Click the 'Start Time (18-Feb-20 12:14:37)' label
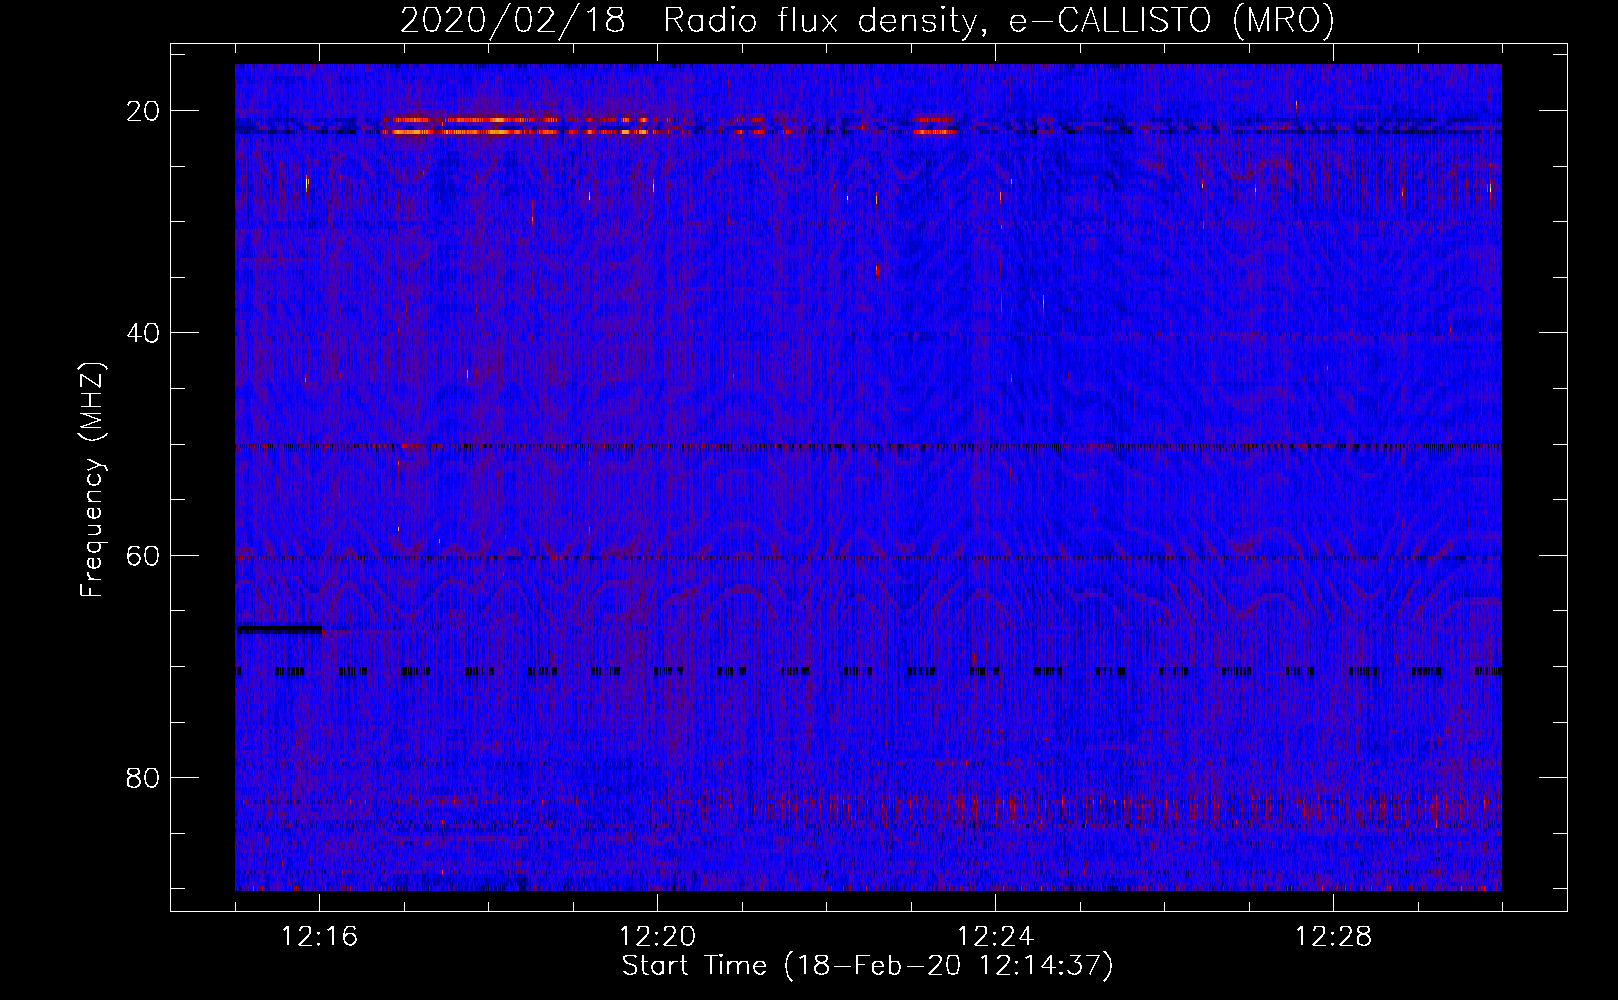This screenshot has width=1618, height=1000. [867, 966]
